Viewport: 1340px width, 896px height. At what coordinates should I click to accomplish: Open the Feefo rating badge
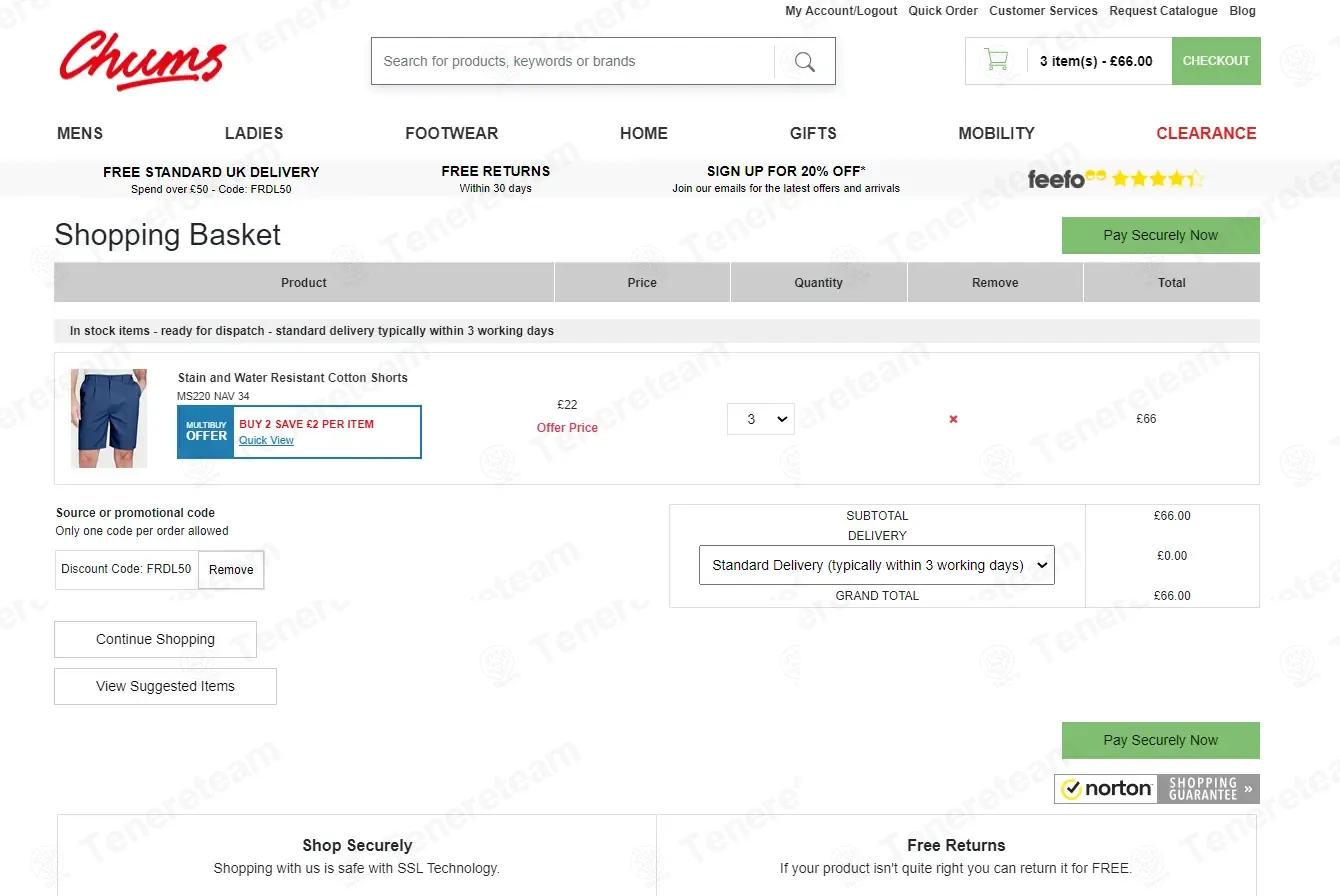1115,179
